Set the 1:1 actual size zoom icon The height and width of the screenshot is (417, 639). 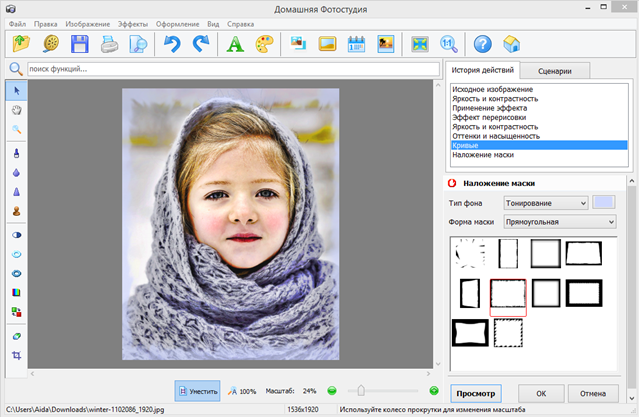[x=449, y=44]
